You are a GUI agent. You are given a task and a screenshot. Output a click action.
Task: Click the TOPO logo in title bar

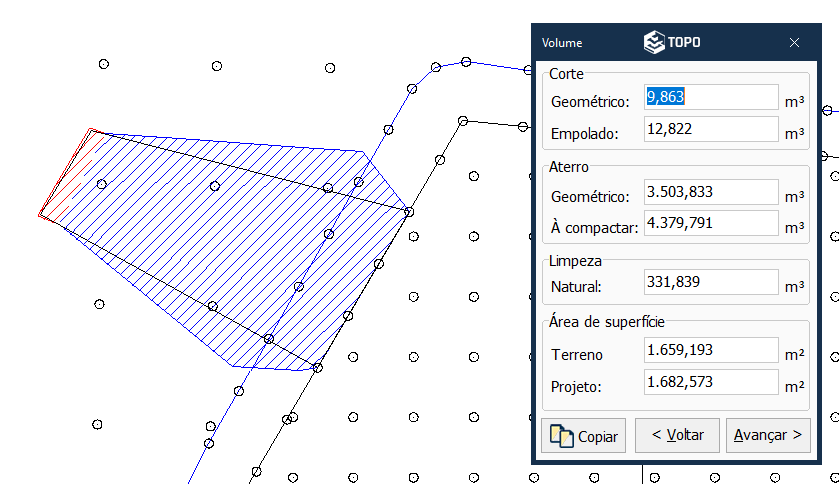click(x=672, y=43)
